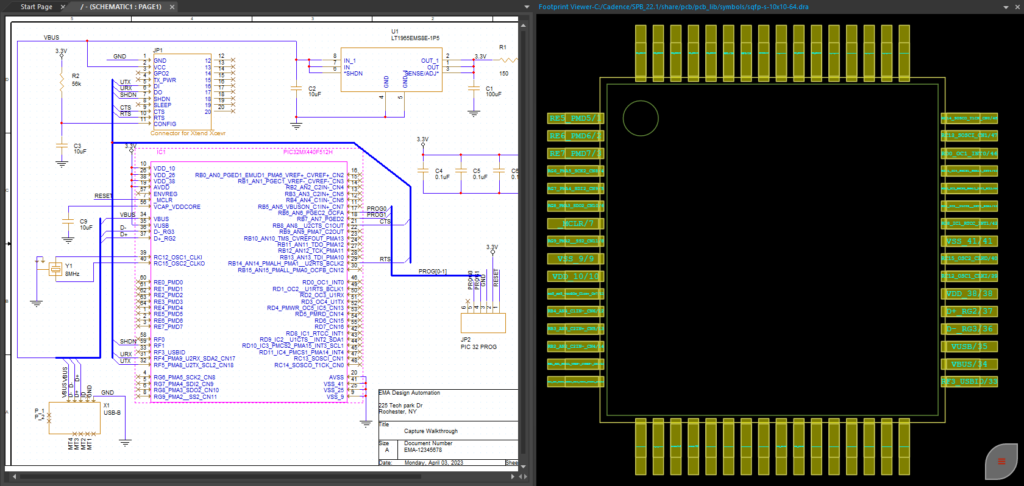Click the RESET net label near _MCLR
Image resolution: width=1024 pixels, height=486 pixels.
pos(104,195)
